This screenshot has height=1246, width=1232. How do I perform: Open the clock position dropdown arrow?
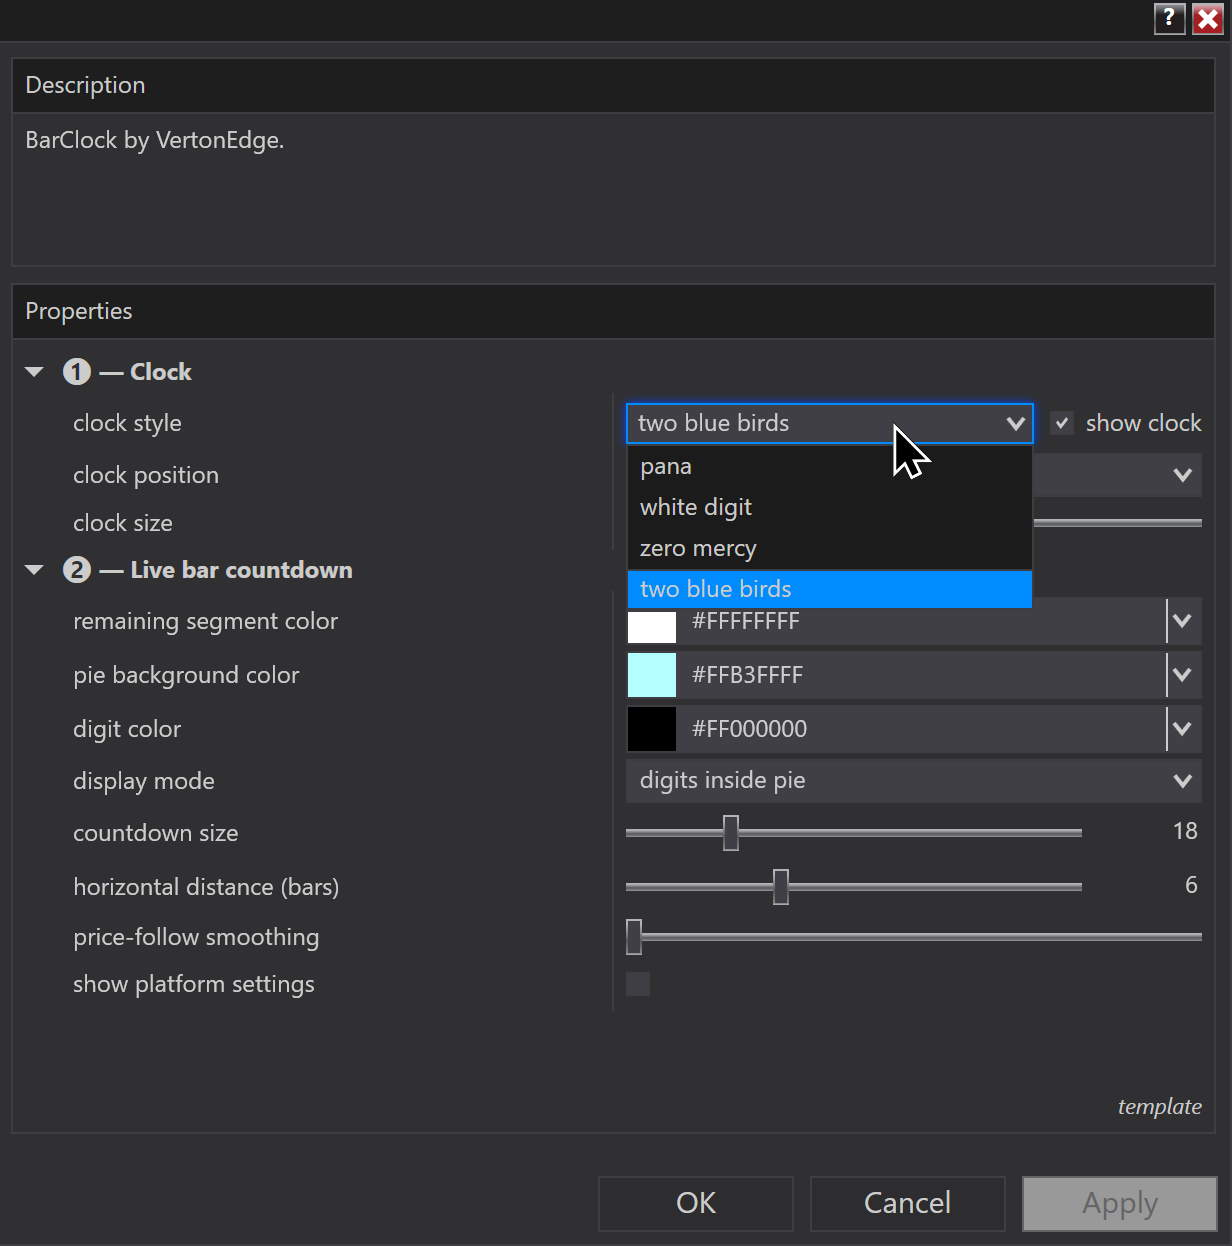tap(1183, 475)
